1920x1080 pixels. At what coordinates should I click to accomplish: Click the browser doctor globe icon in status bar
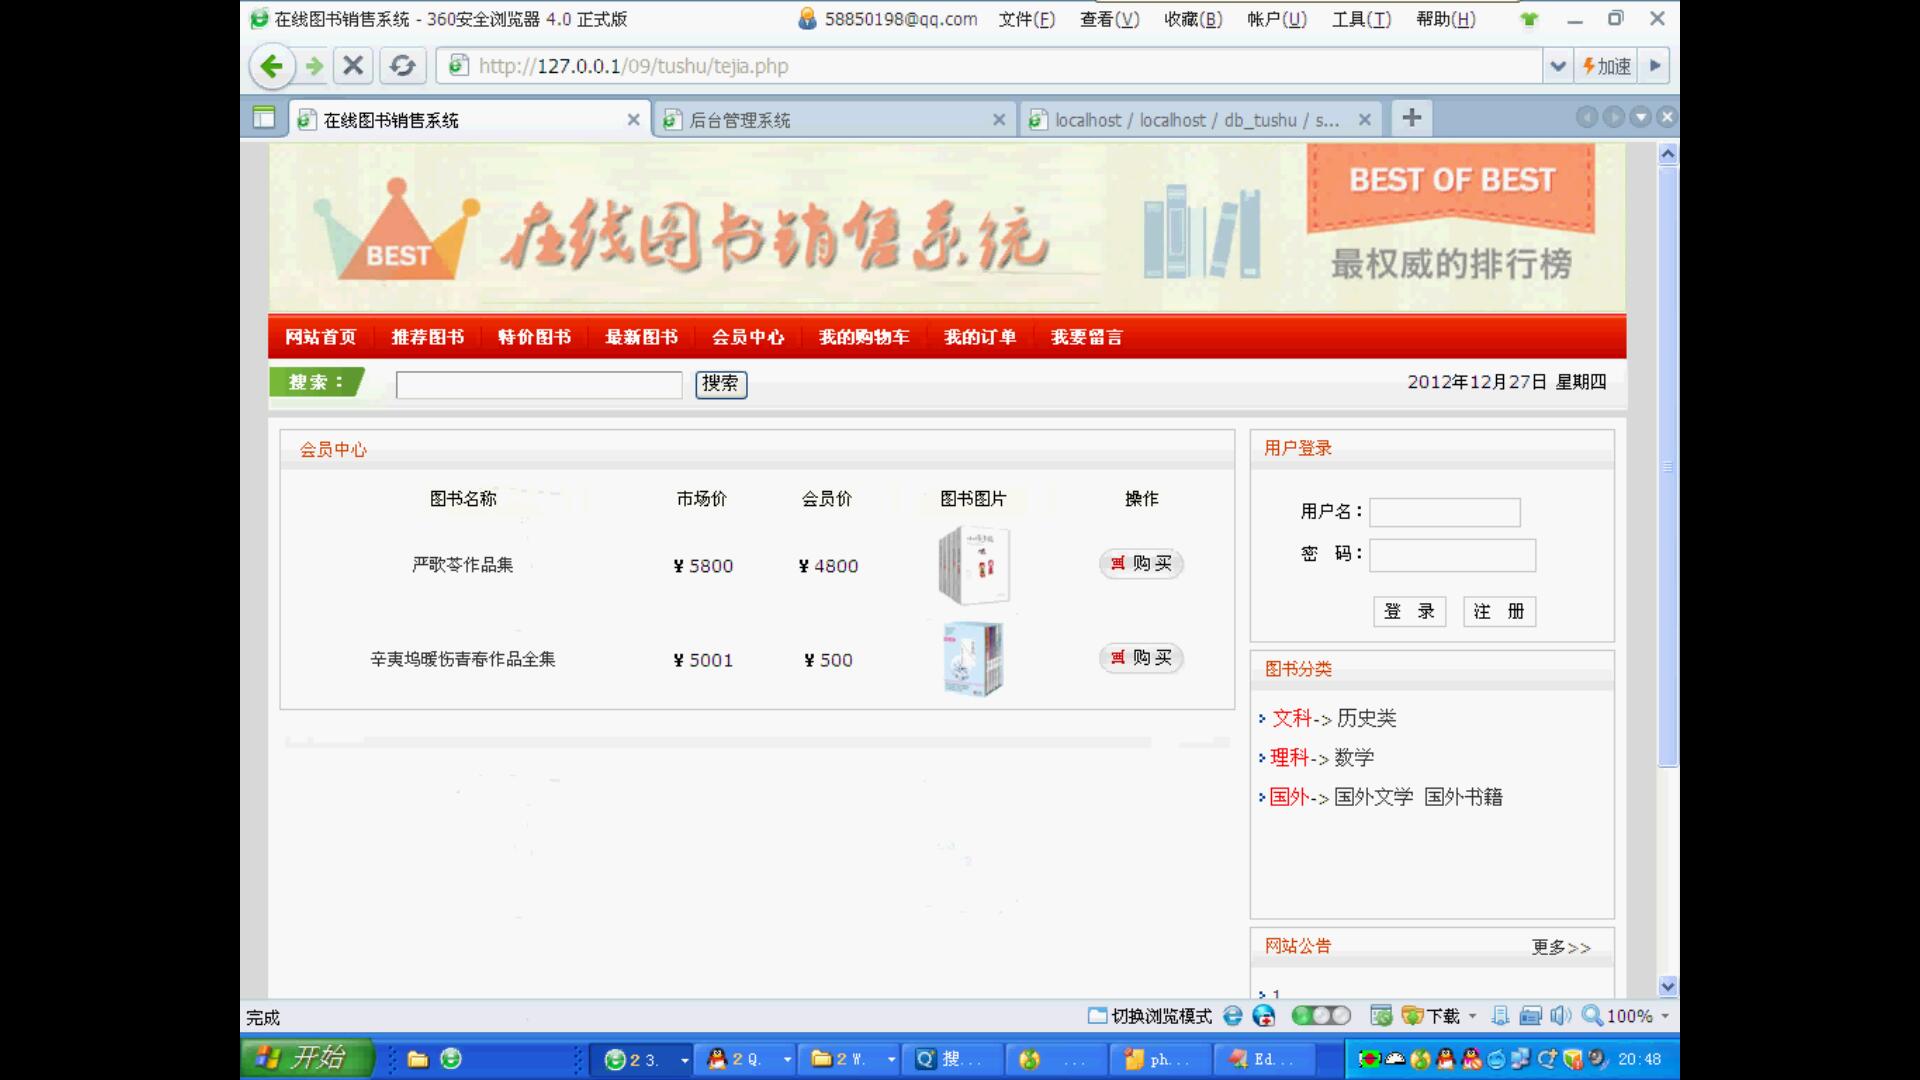[1264, 1016]
